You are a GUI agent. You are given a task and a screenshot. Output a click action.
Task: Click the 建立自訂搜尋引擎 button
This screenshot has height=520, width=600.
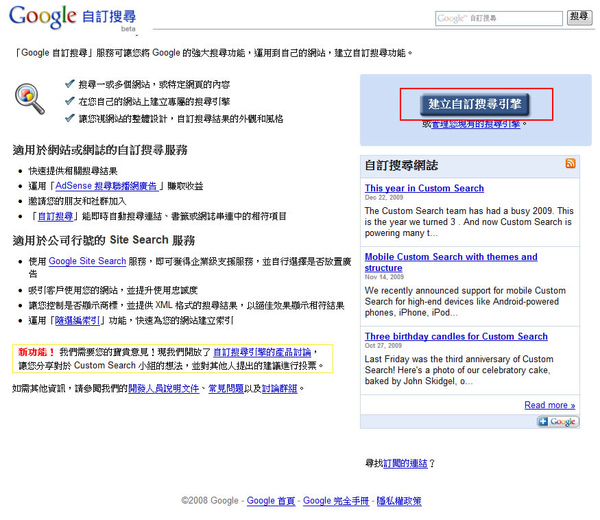click(474, 104)
